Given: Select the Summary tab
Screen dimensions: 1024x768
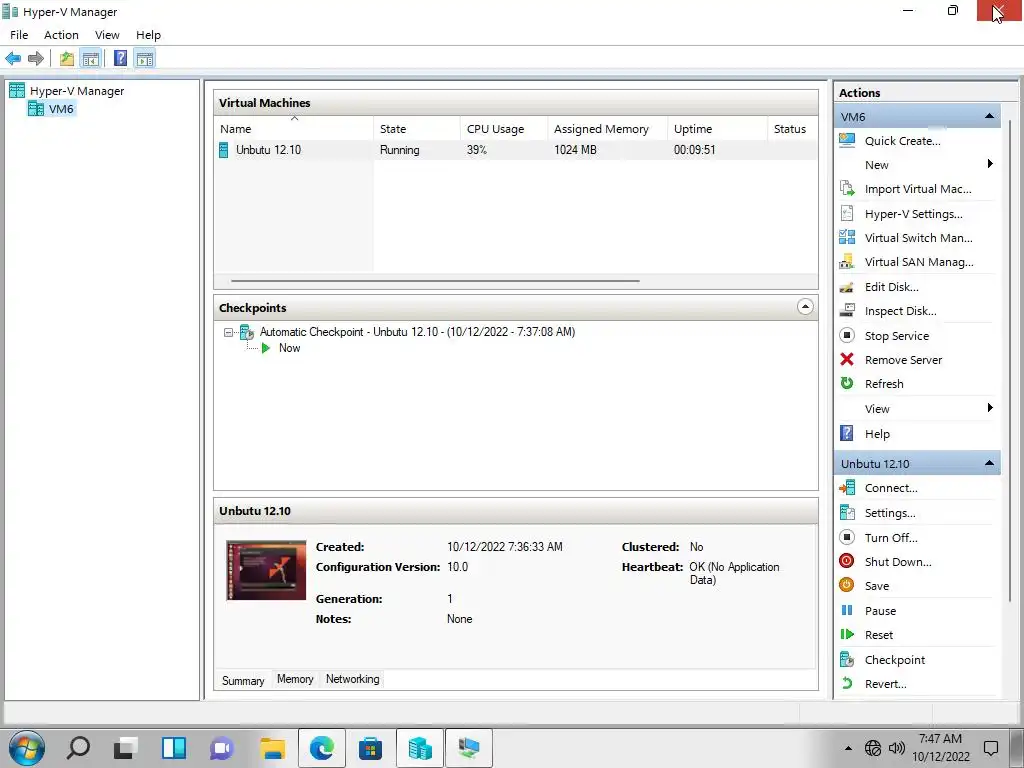Looking at the screenshot, I should click(243, 680).
